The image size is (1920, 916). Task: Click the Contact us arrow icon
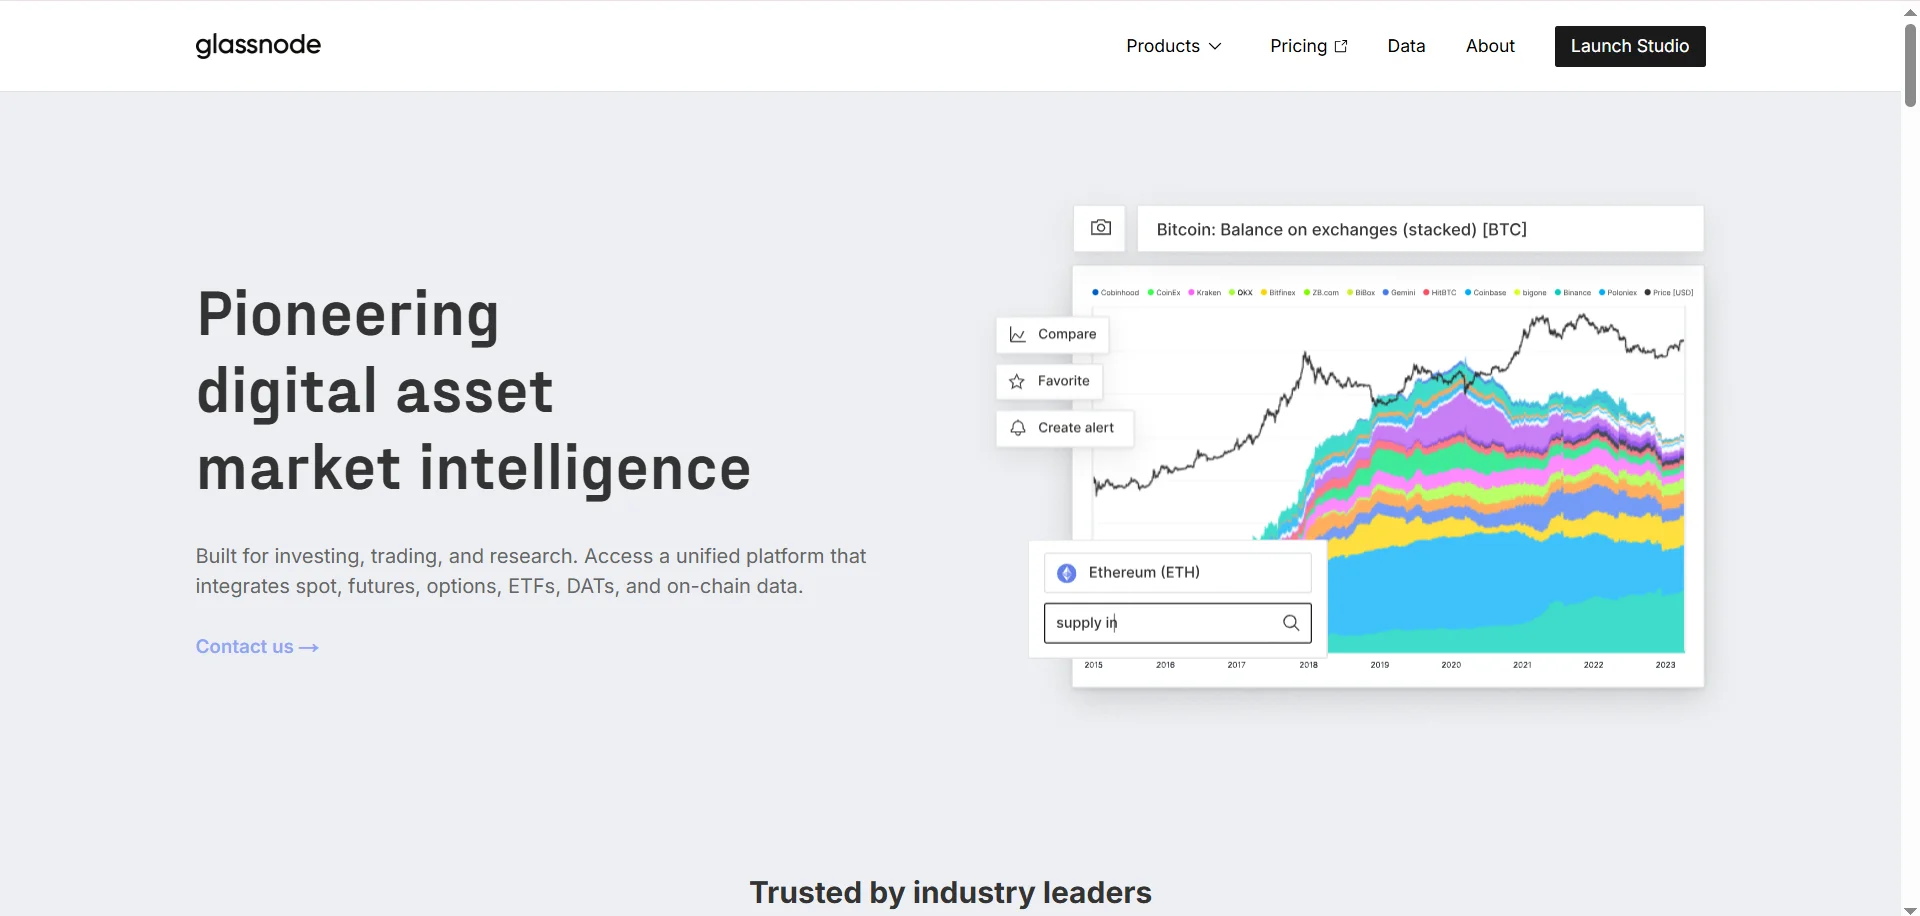[309, 648]
